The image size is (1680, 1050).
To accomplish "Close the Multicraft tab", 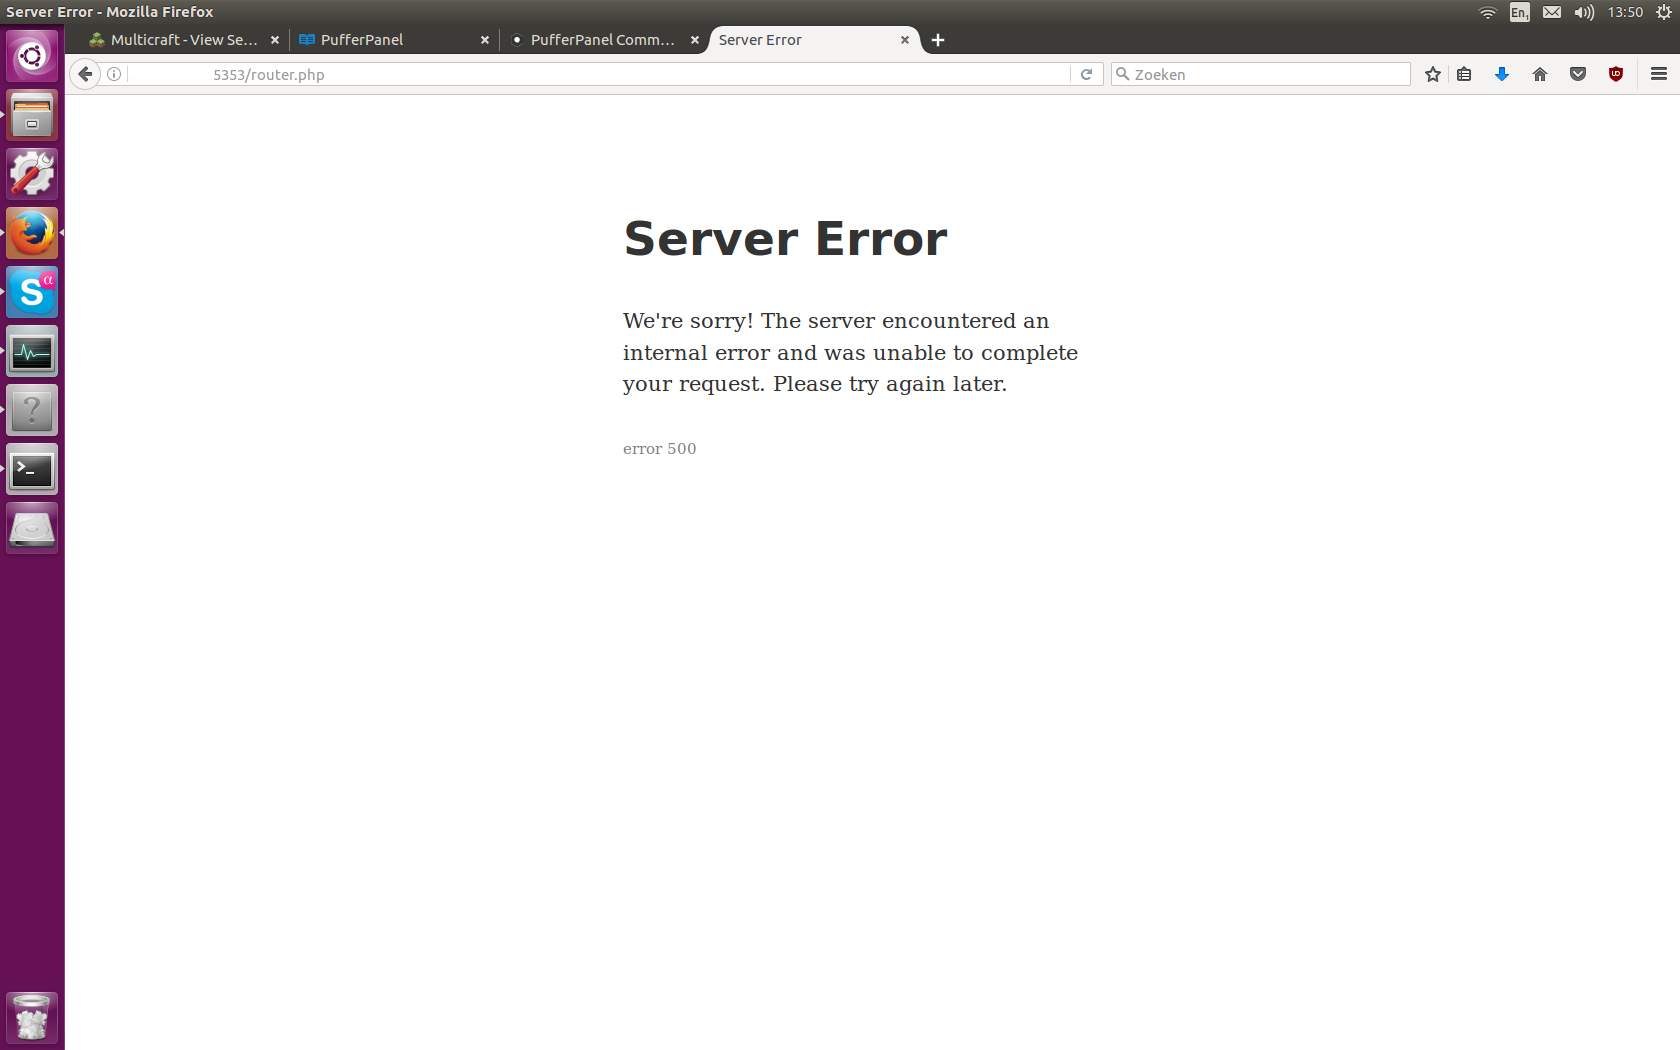I will [x=275, y=40].
